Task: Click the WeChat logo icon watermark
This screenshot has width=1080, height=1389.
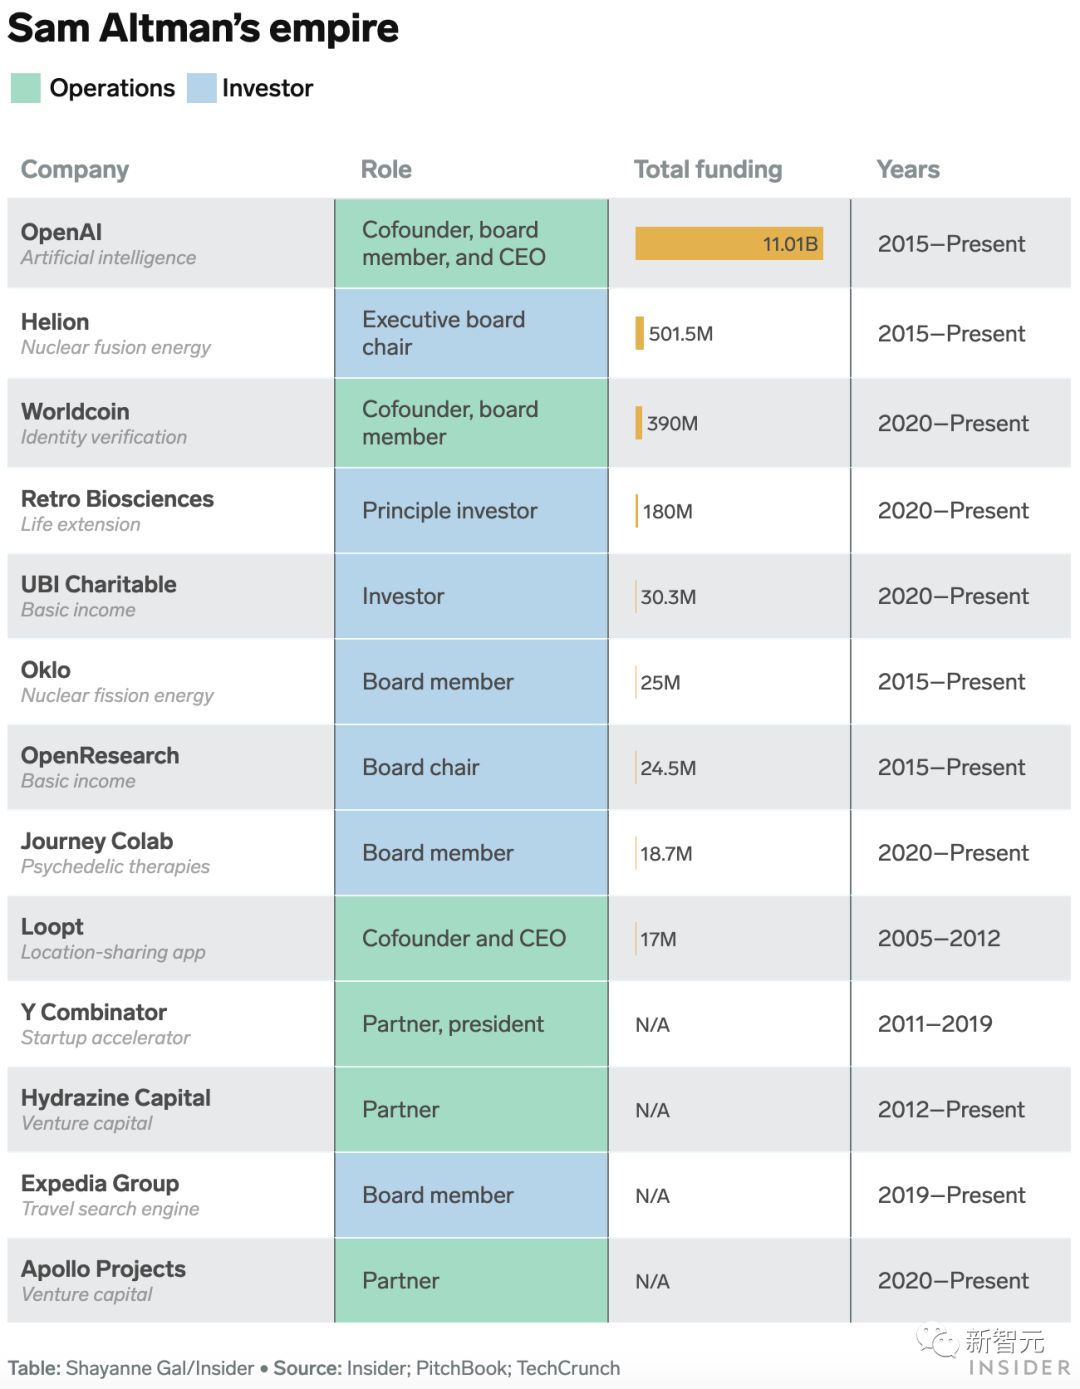Action: coord(938,1341)
